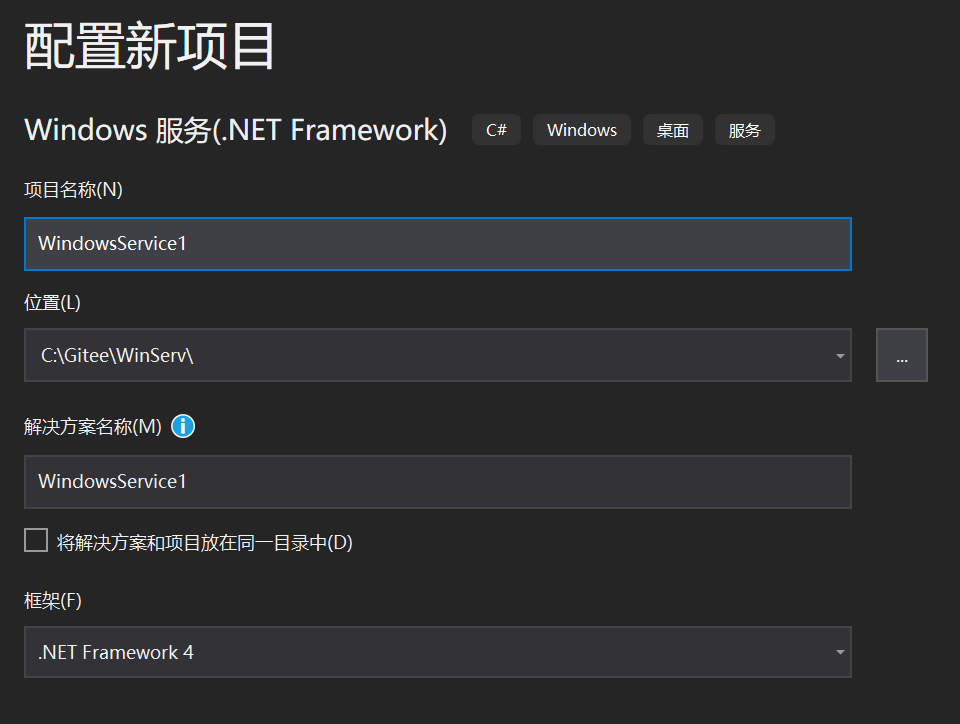This screenshot has height=724, width=960.
Task: Click the Windows tag
Action: coord(582,130)
